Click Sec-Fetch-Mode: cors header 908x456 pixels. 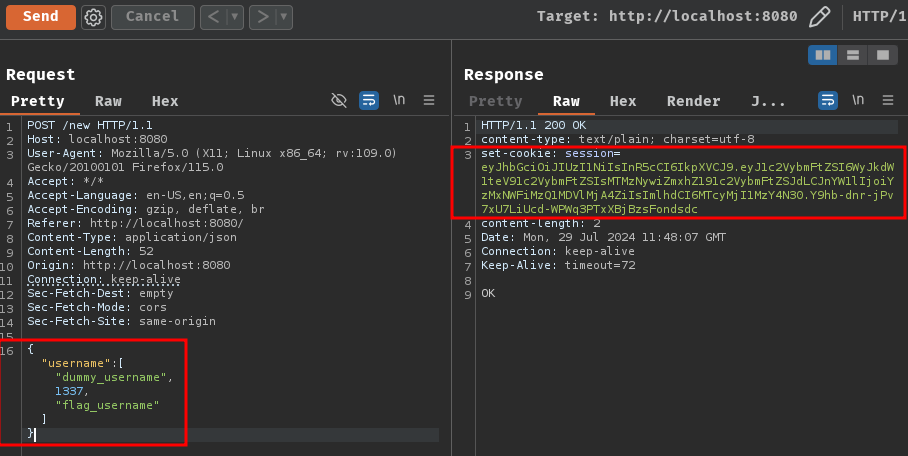97,307
